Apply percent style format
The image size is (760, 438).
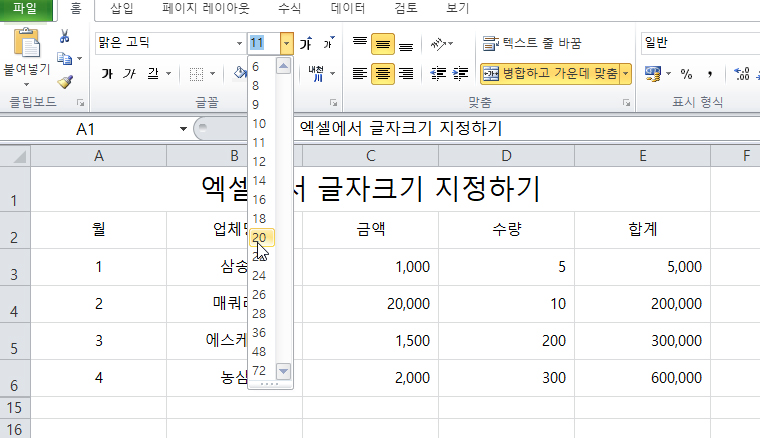tap(686, 74)
